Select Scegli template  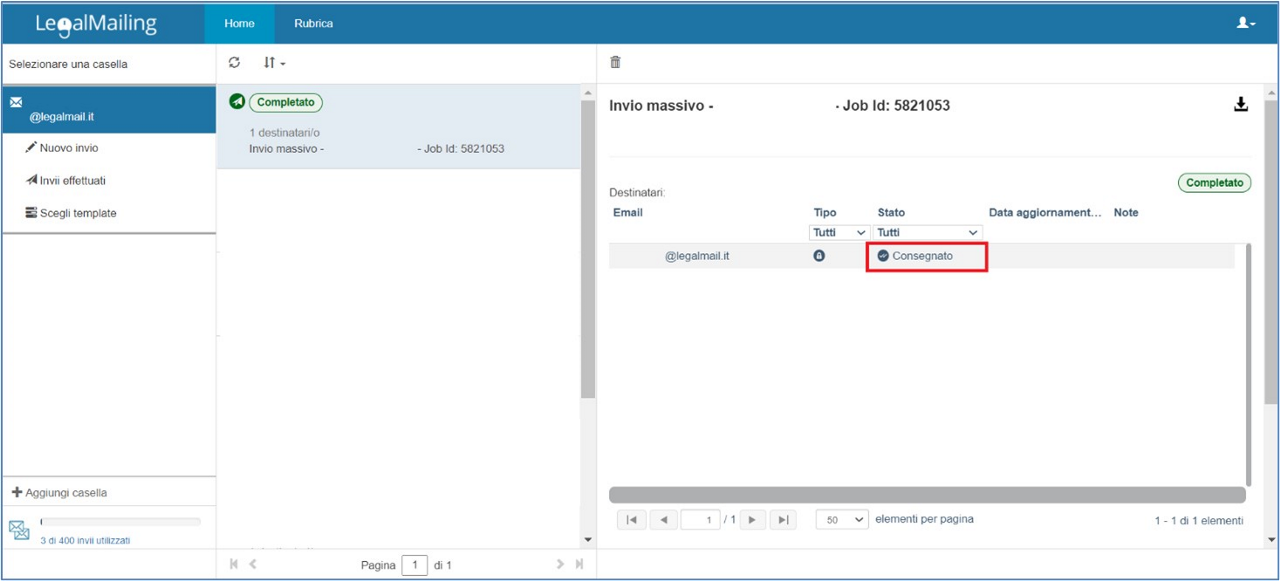pos(77,213)
